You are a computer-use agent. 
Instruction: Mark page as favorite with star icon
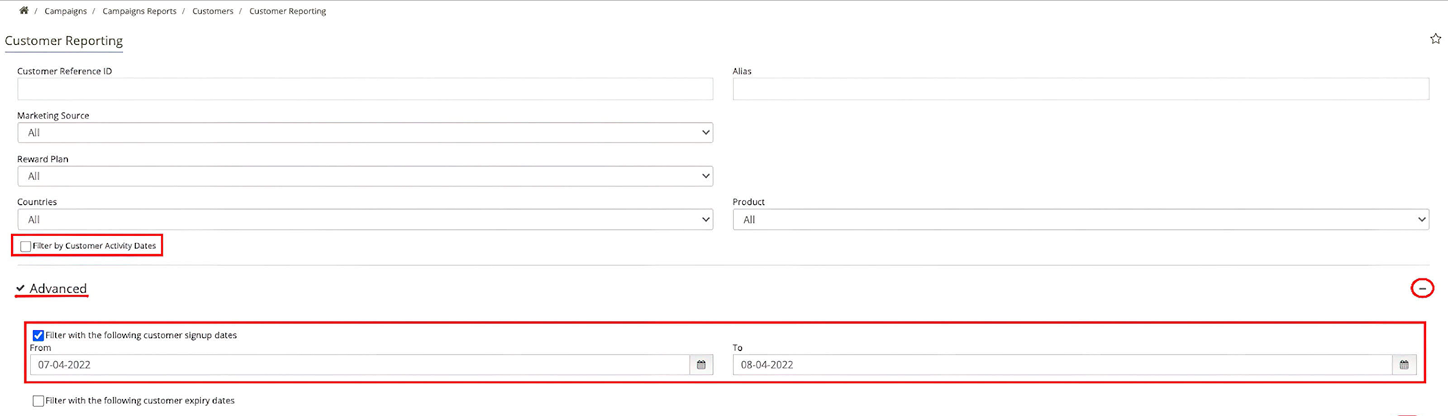click(1436, 40)
